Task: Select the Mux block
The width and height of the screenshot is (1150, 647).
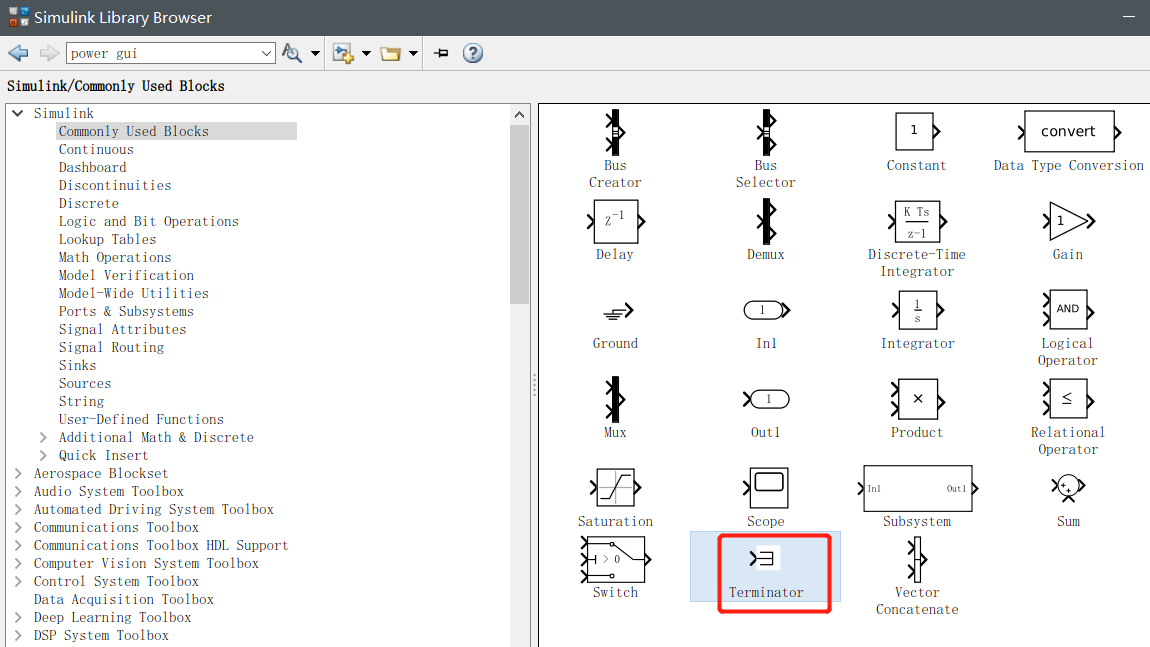Action: click(615, 399)
